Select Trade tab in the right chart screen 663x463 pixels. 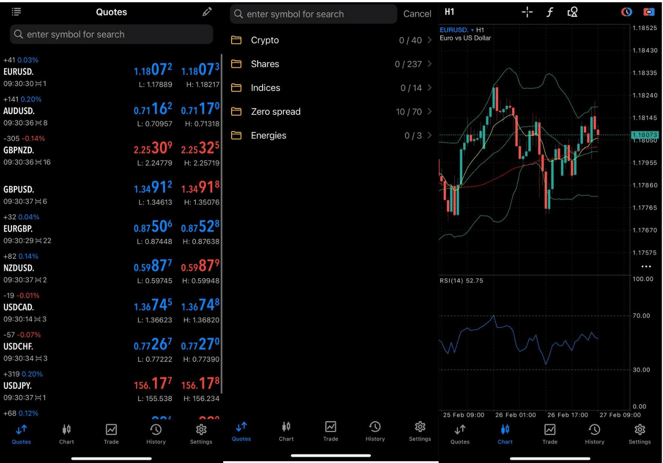(550, 434)
